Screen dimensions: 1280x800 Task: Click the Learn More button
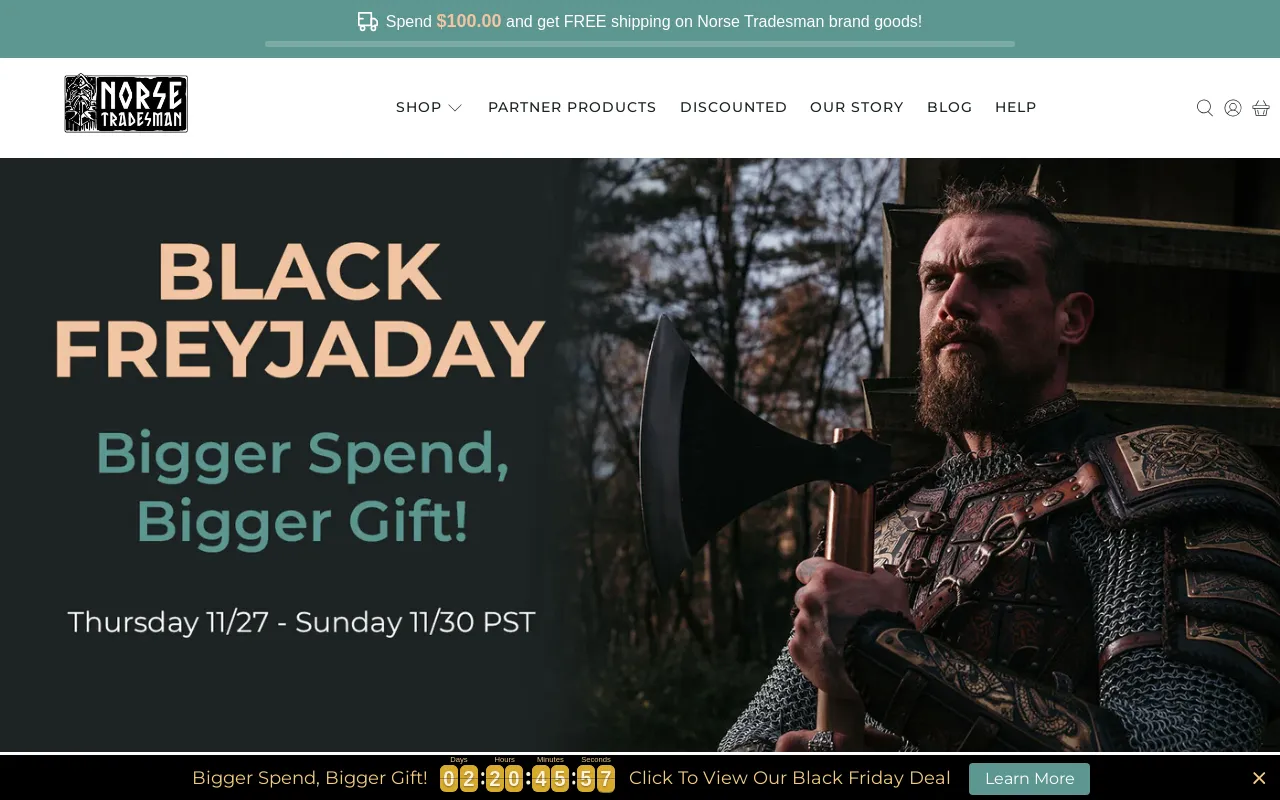(x=1029, y=778)
